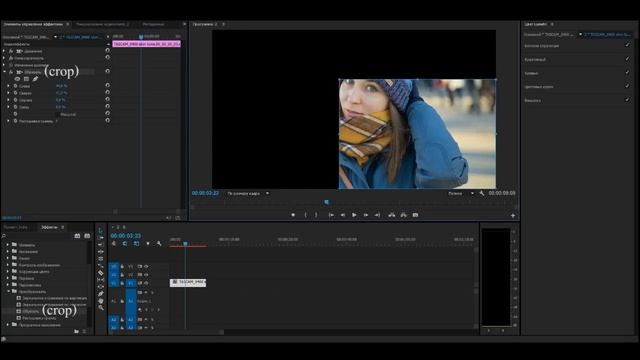The image size is (640, 360).
Task: Open the playback resolution dropdown
Action: coord(461,193)
